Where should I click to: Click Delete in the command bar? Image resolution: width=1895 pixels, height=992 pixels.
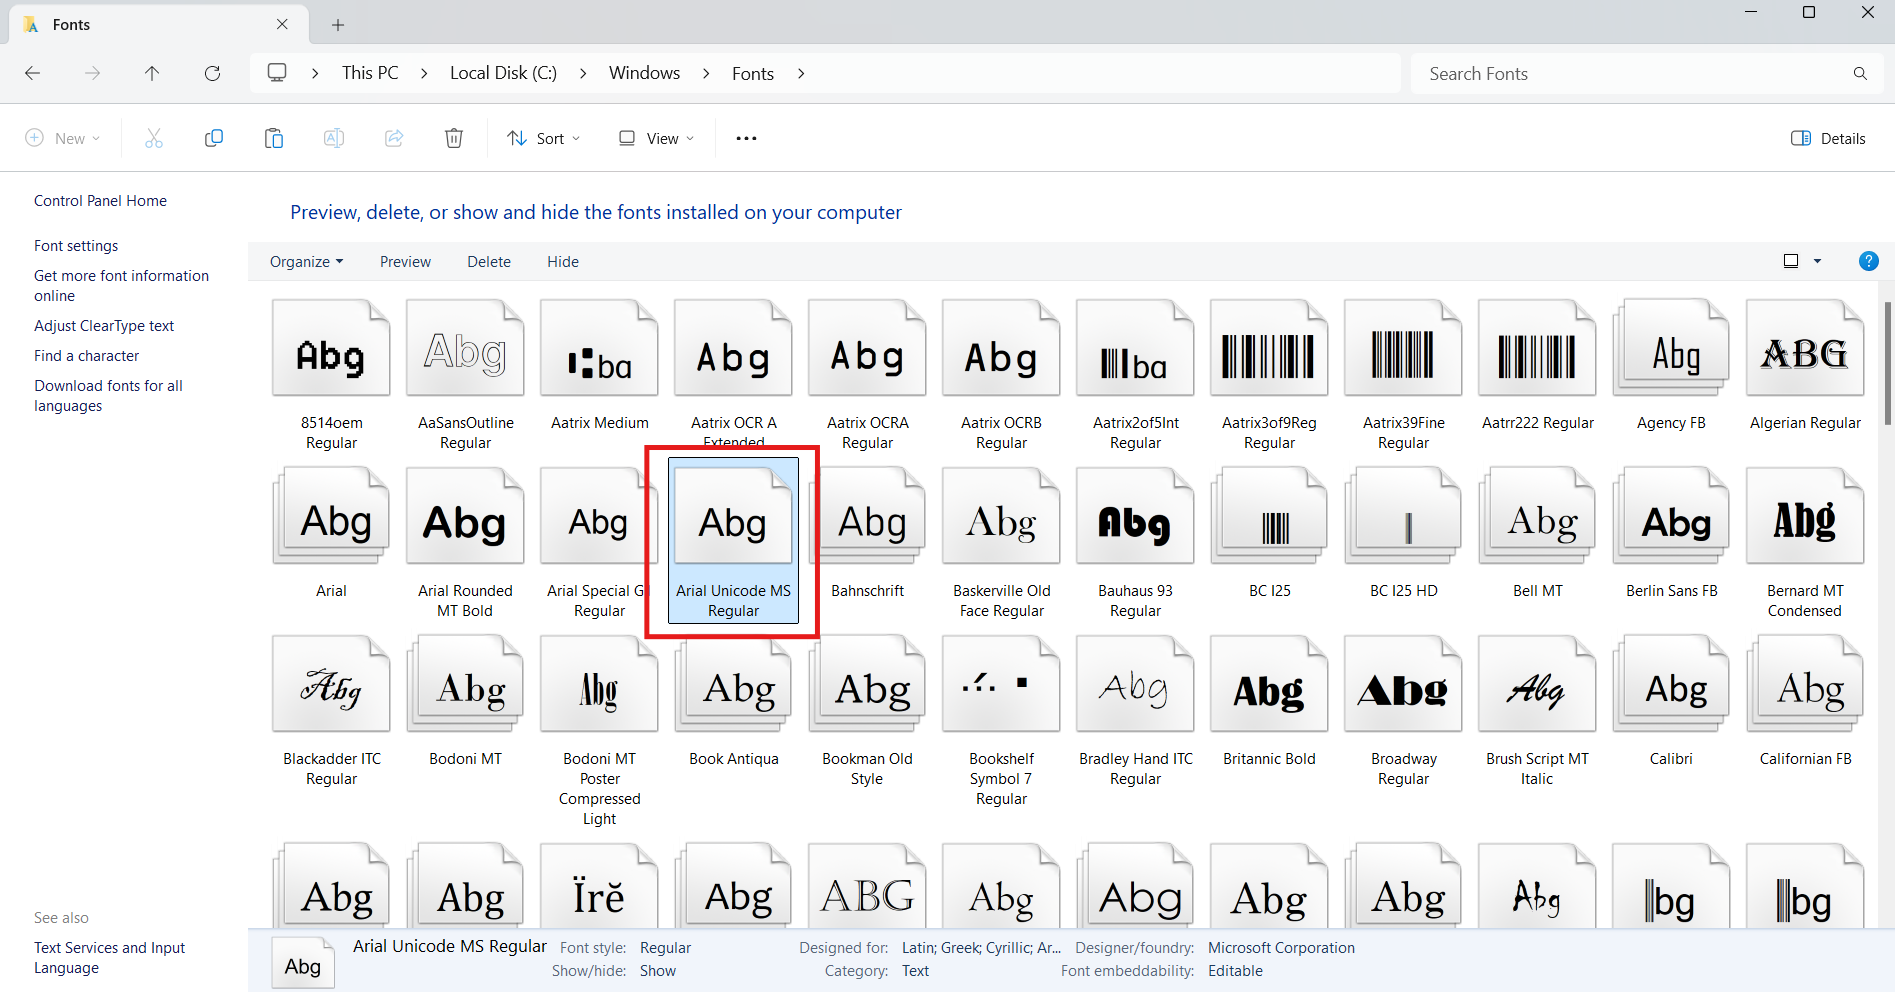pyautogui.click(x=489, y=261)
